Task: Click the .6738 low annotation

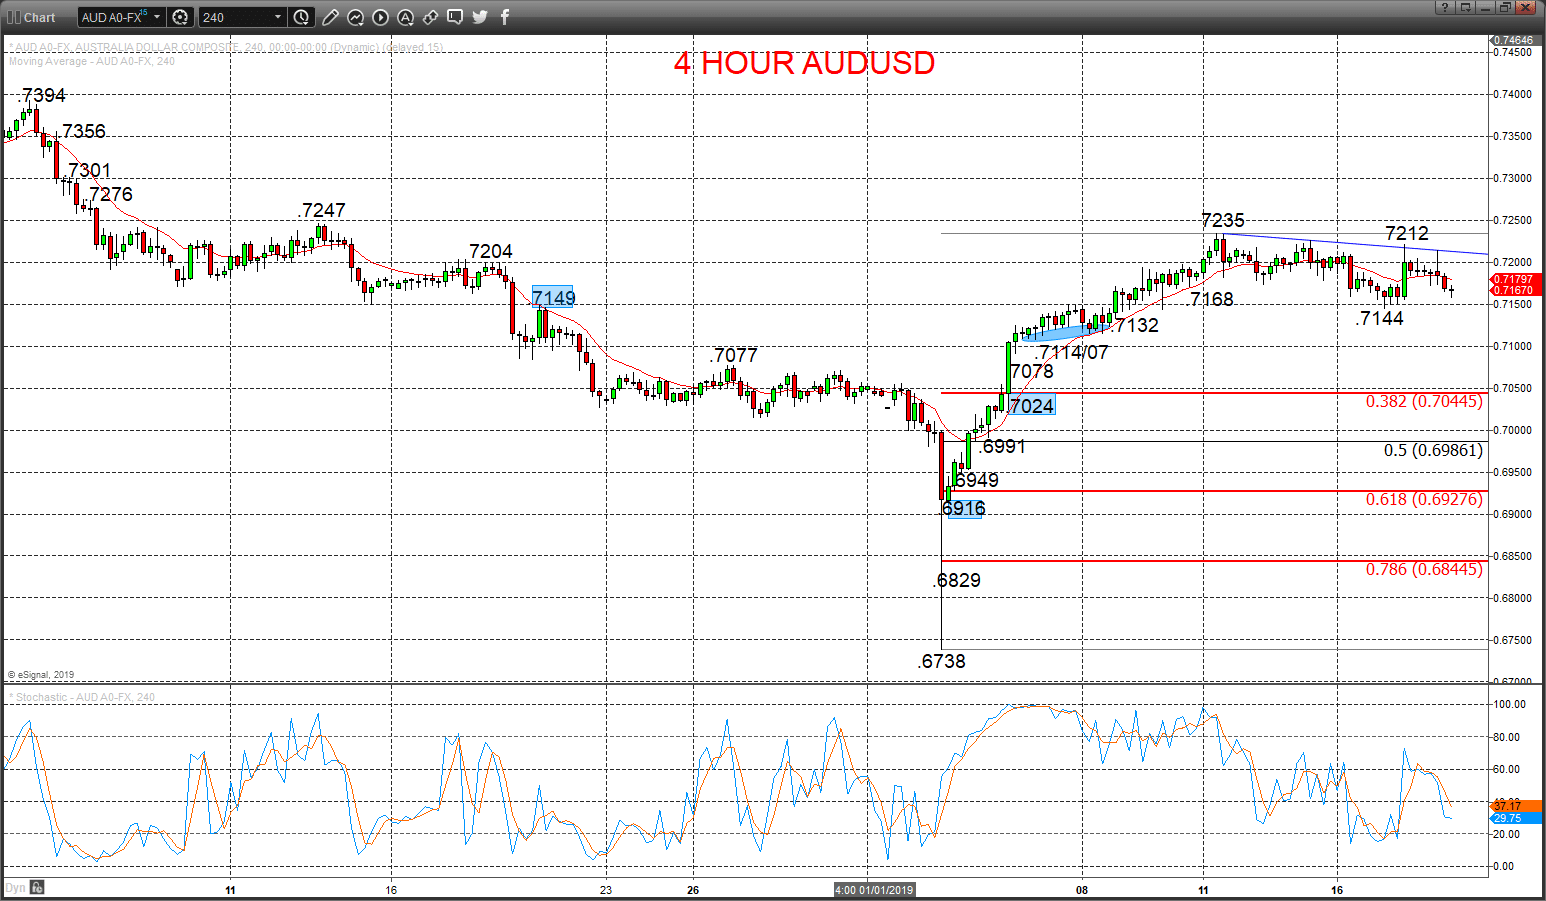Action: [x=942, y=661]
